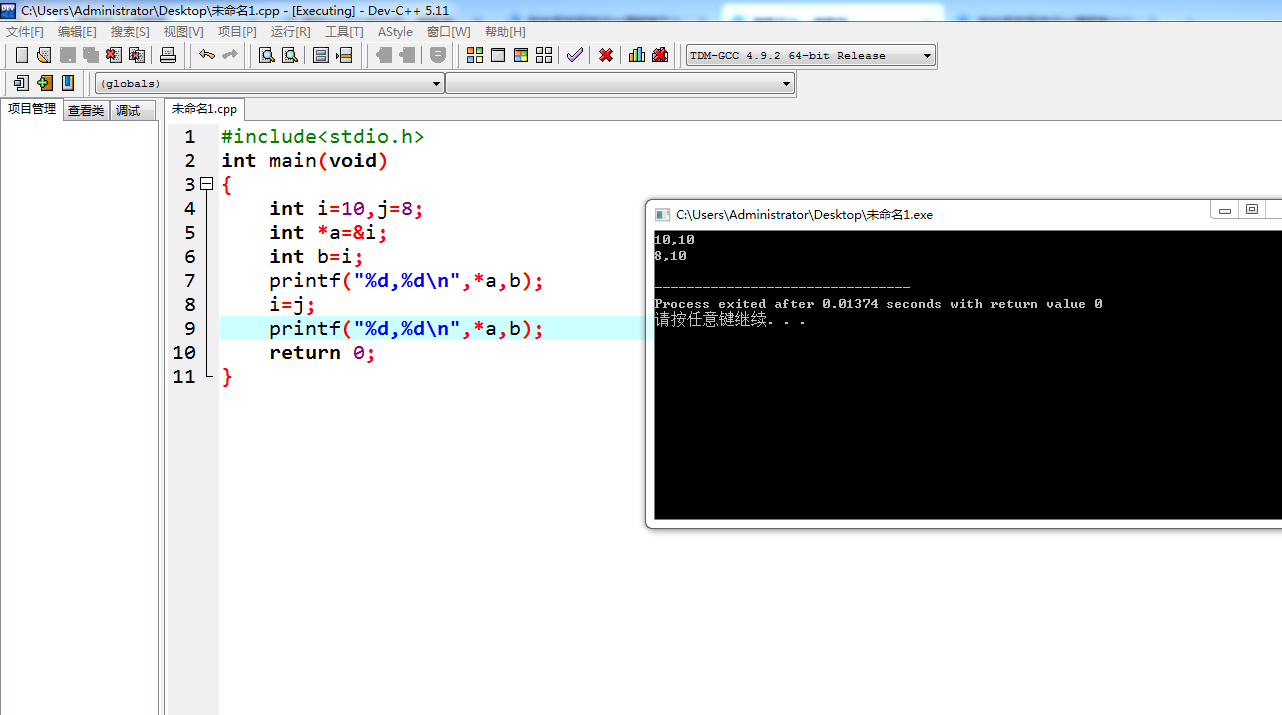Click the return 0; code line

click(x=322, y=352)
